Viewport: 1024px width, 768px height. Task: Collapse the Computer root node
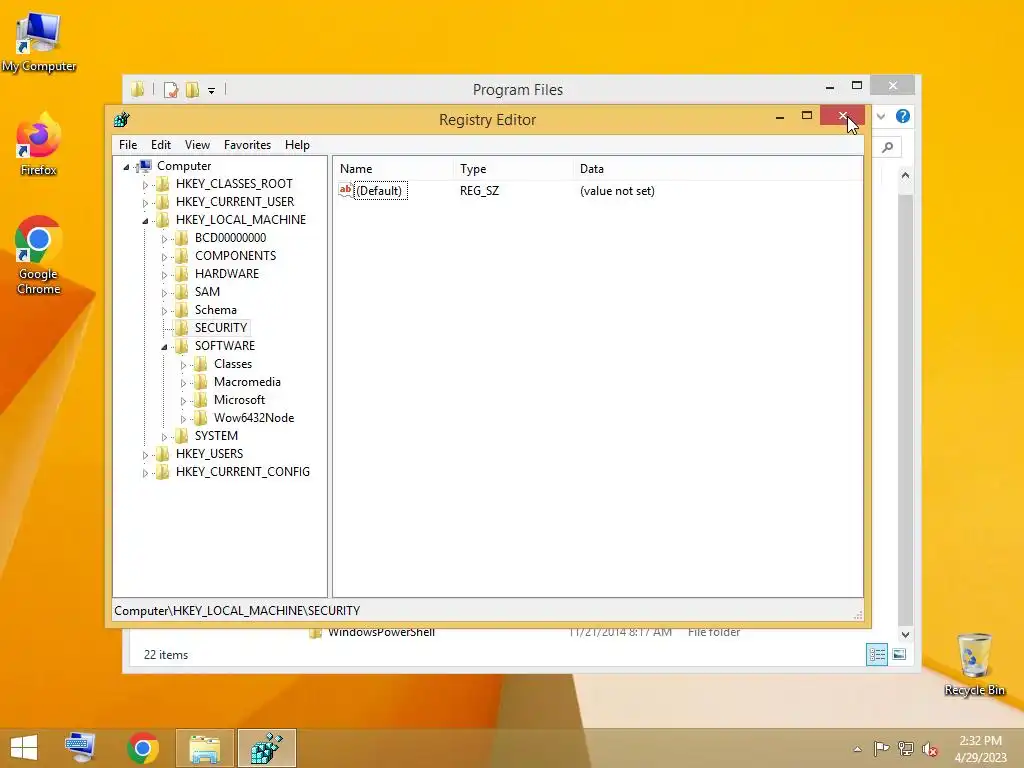(x=127, y=167)
